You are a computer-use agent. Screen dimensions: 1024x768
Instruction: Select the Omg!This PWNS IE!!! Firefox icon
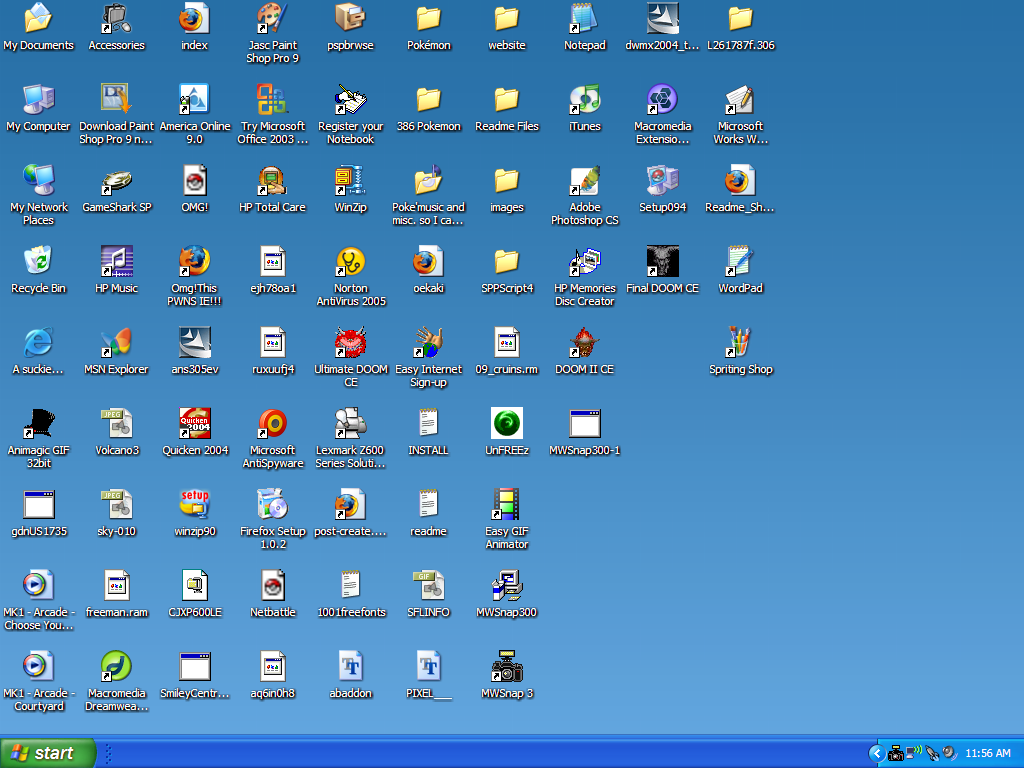point(195,261)
